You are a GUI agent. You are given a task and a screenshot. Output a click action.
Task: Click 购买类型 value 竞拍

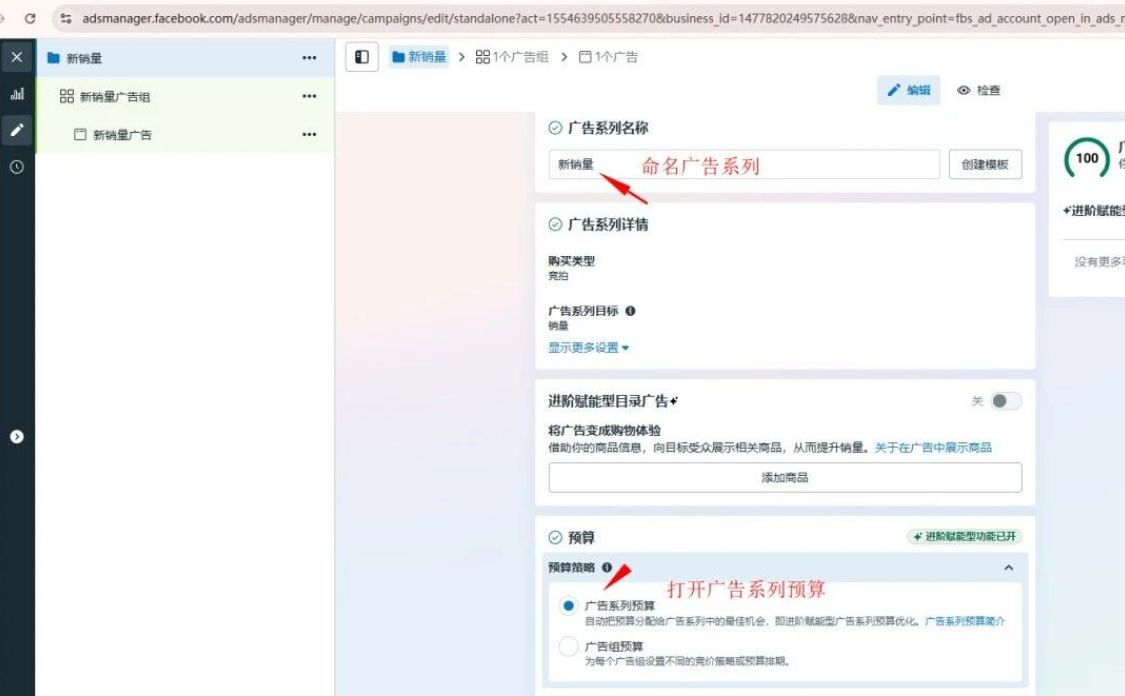558,276
